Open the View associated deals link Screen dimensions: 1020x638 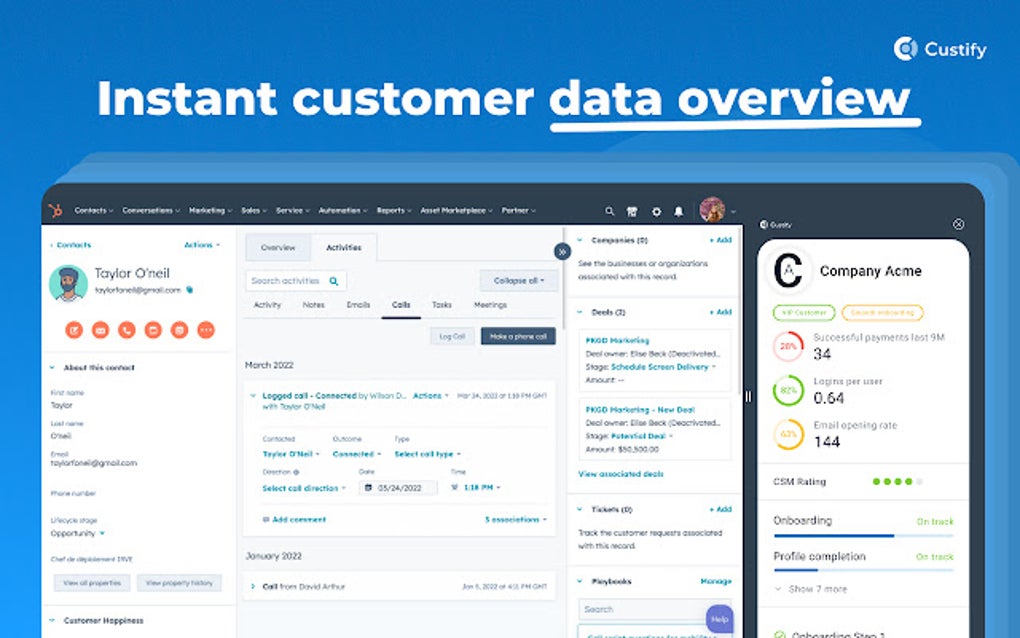pyautogui.click(x=619, y=474)
